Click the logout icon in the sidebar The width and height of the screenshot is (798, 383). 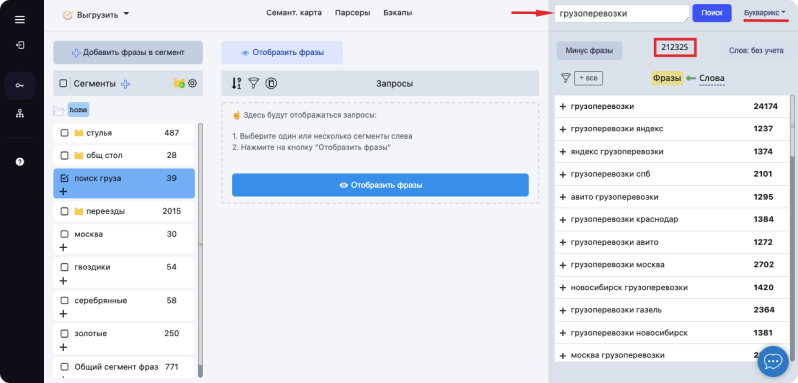click(20, 45)
